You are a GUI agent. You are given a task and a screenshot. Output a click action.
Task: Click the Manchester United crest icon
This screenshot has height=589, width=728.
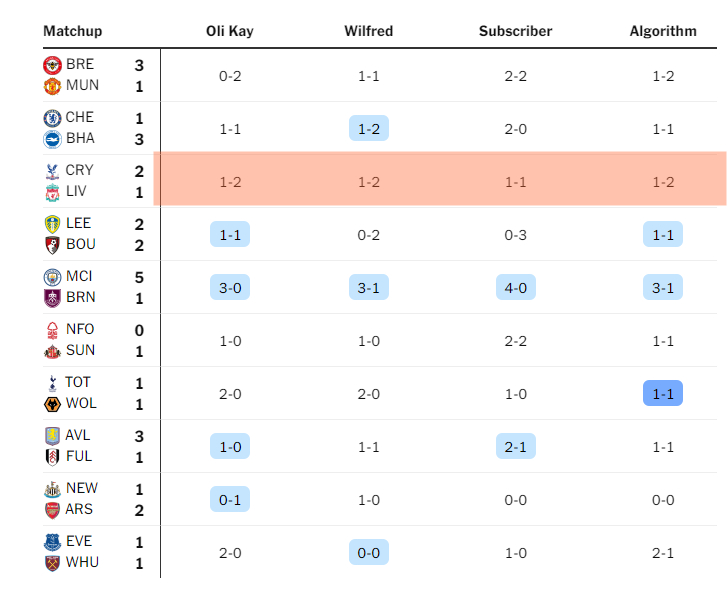pos(52,86)
